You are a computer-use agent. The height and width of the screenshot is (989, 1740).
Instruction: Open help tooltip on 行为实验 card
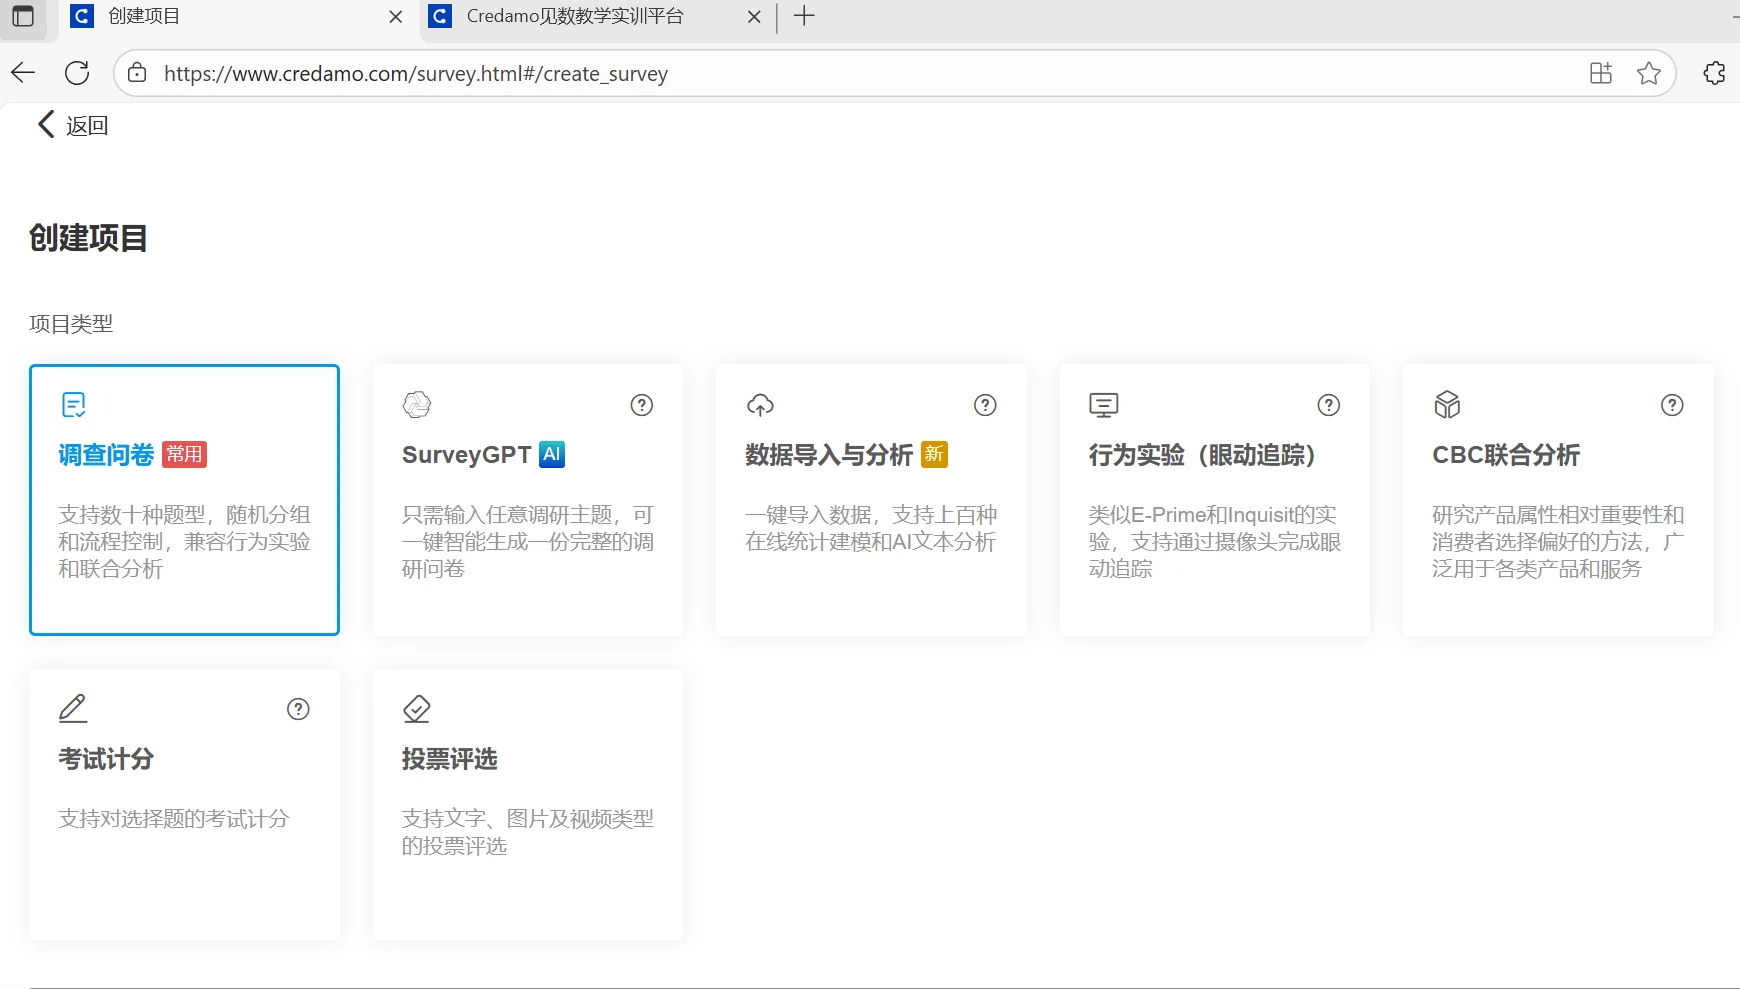[x=1328, y=405]
